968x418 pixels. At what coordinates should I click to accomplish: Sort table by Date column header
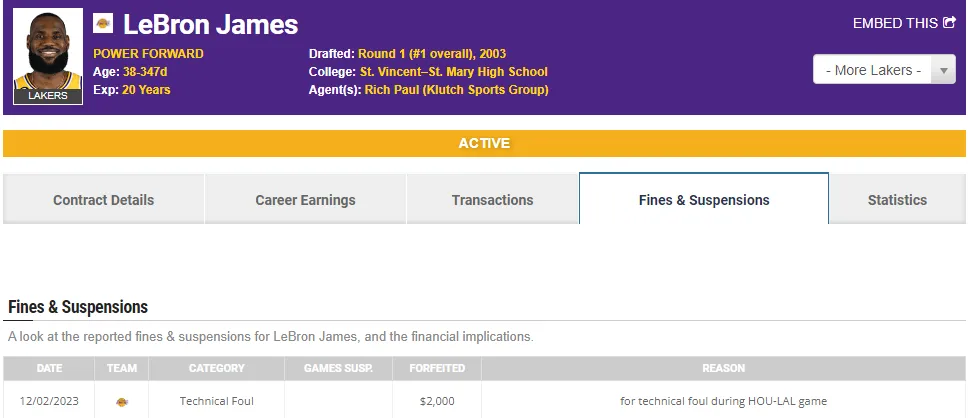point(49,368)
